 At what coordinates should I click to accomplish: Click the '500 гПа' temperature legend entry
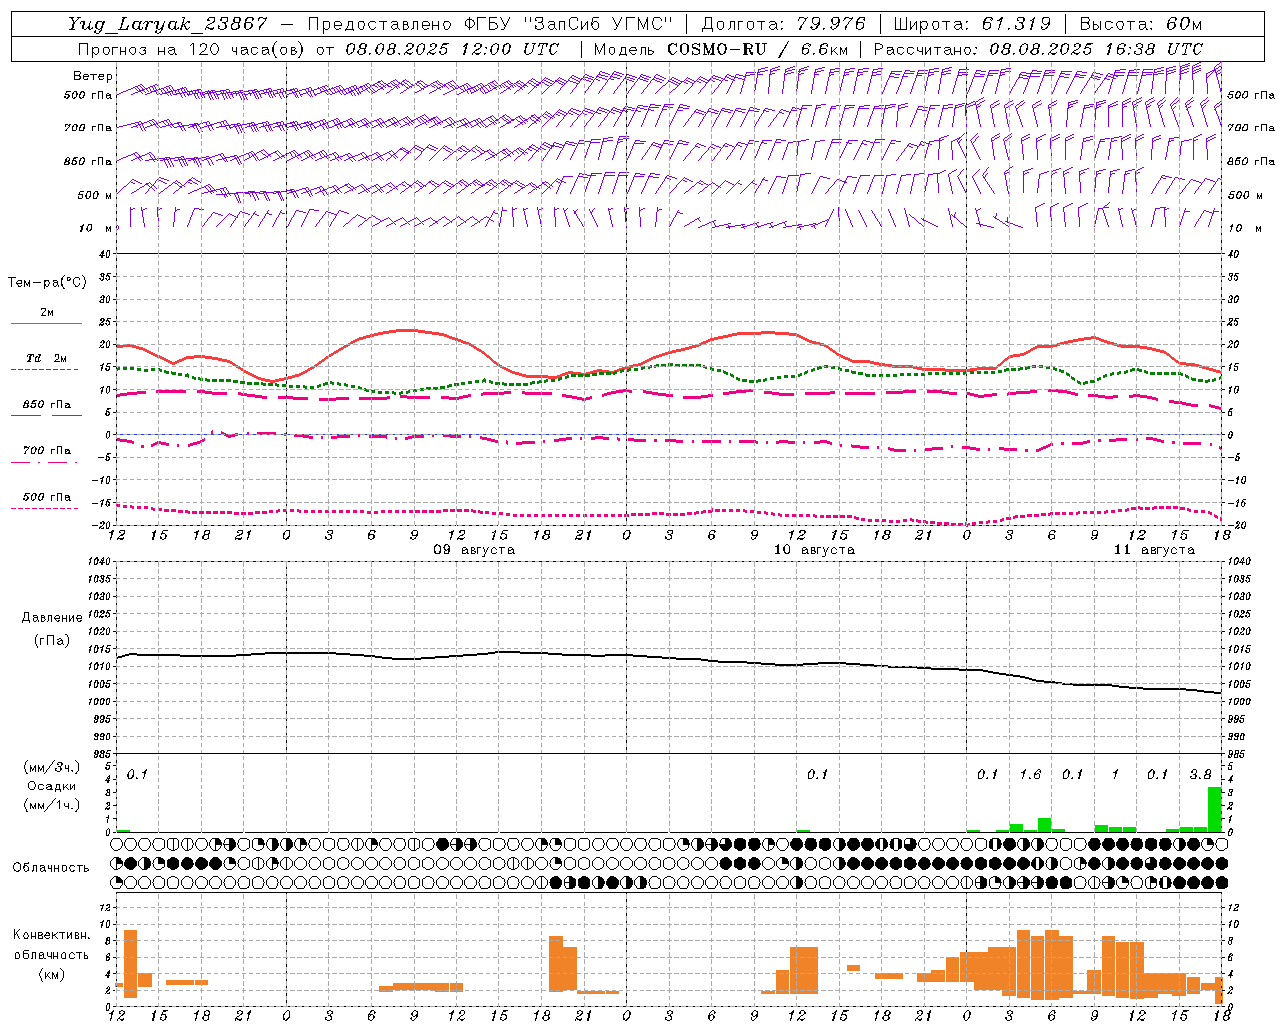47,497
